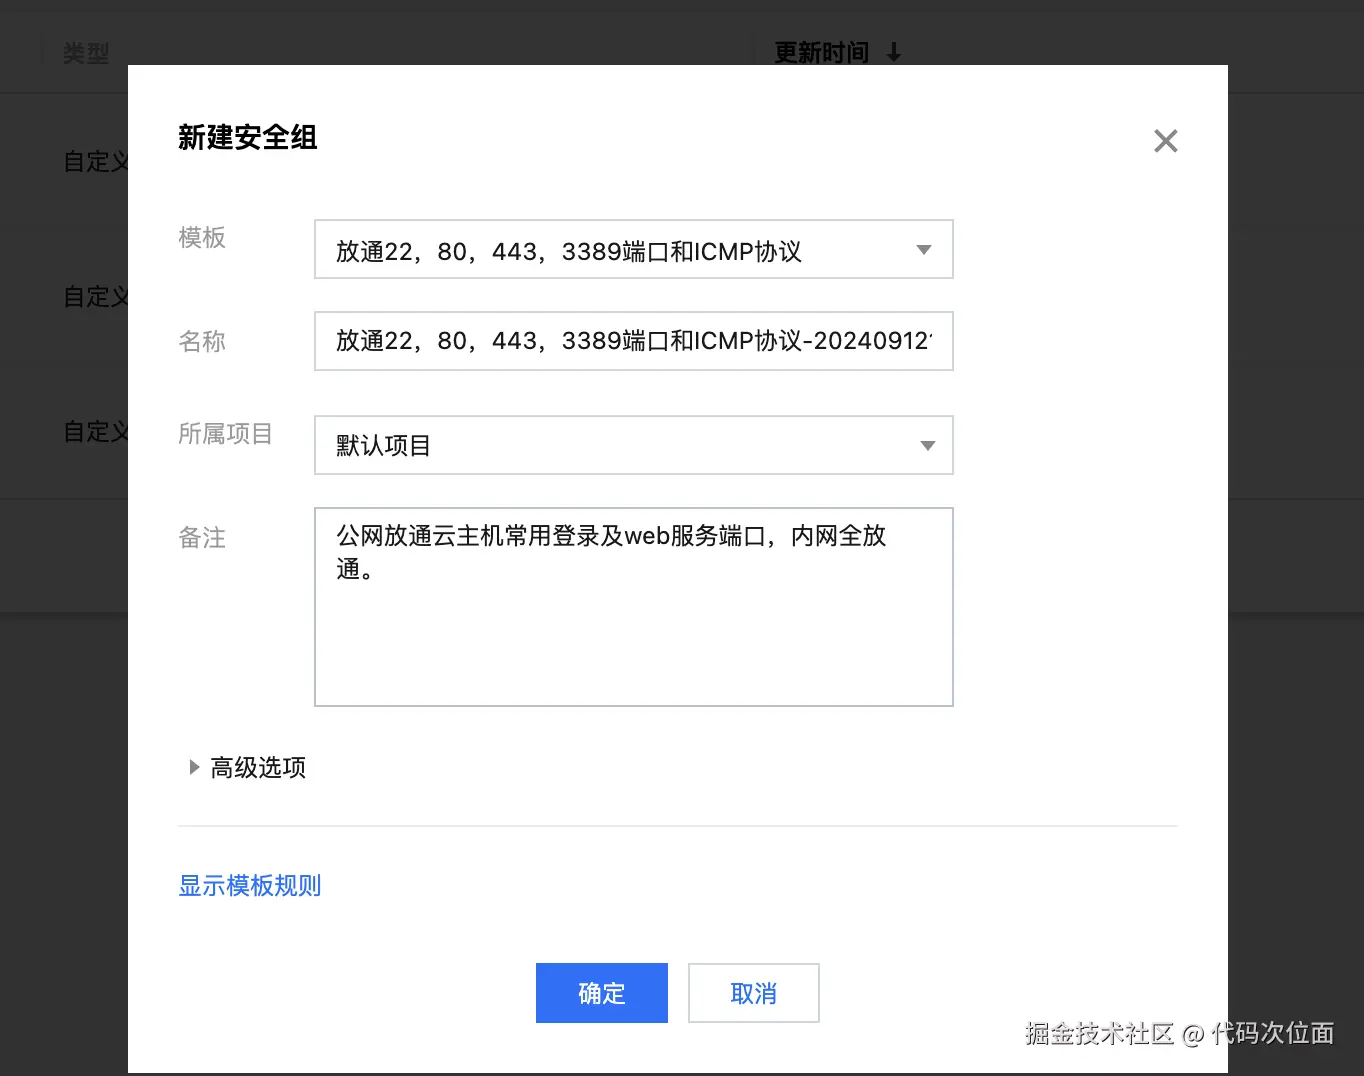1364x1076 pixels.
Task: Cancel with the 取消 button
Action: tap(753, 993)
